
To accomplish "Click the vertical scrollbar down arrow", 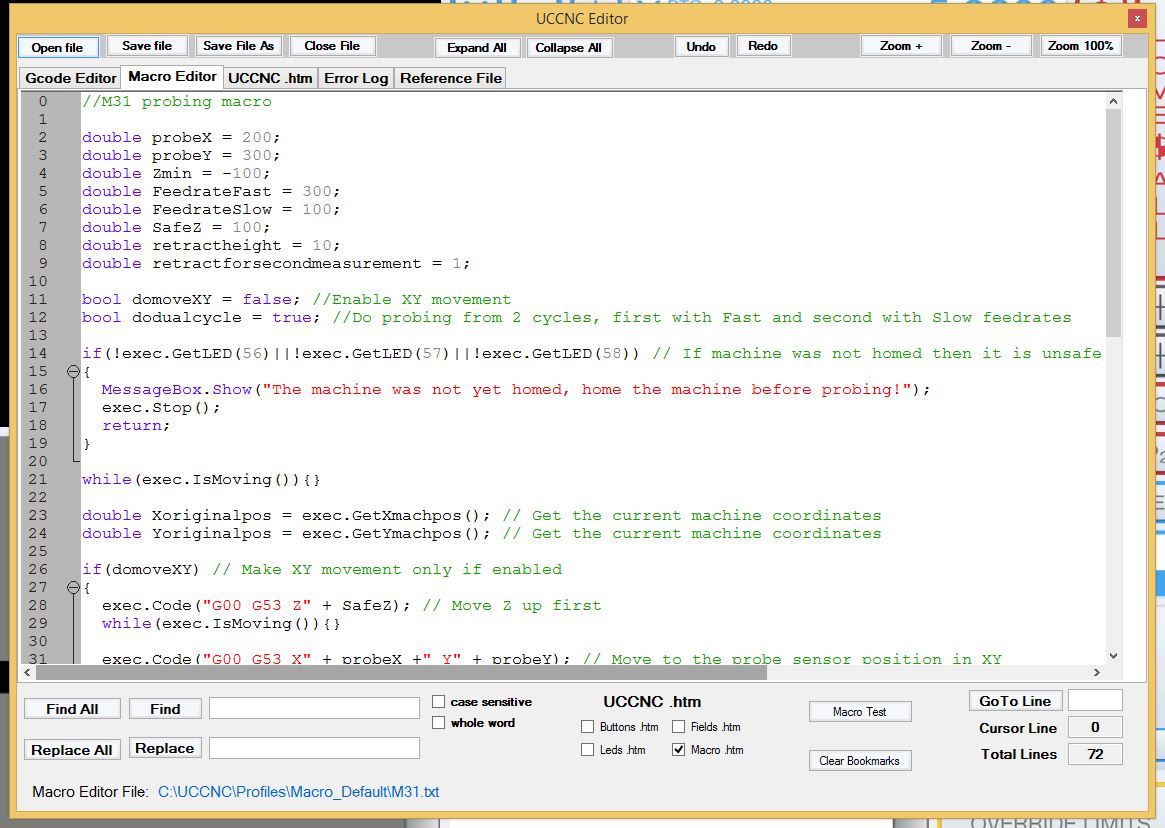I will pos(1113,656).
